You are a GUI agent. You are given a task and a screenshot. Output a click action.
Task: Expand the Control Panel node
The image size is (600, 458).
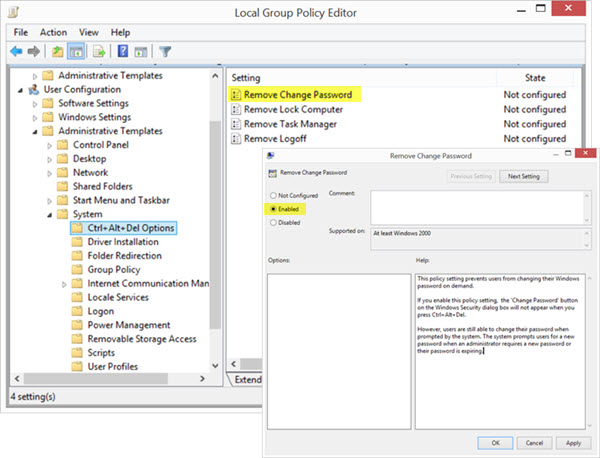coord(49,146)
